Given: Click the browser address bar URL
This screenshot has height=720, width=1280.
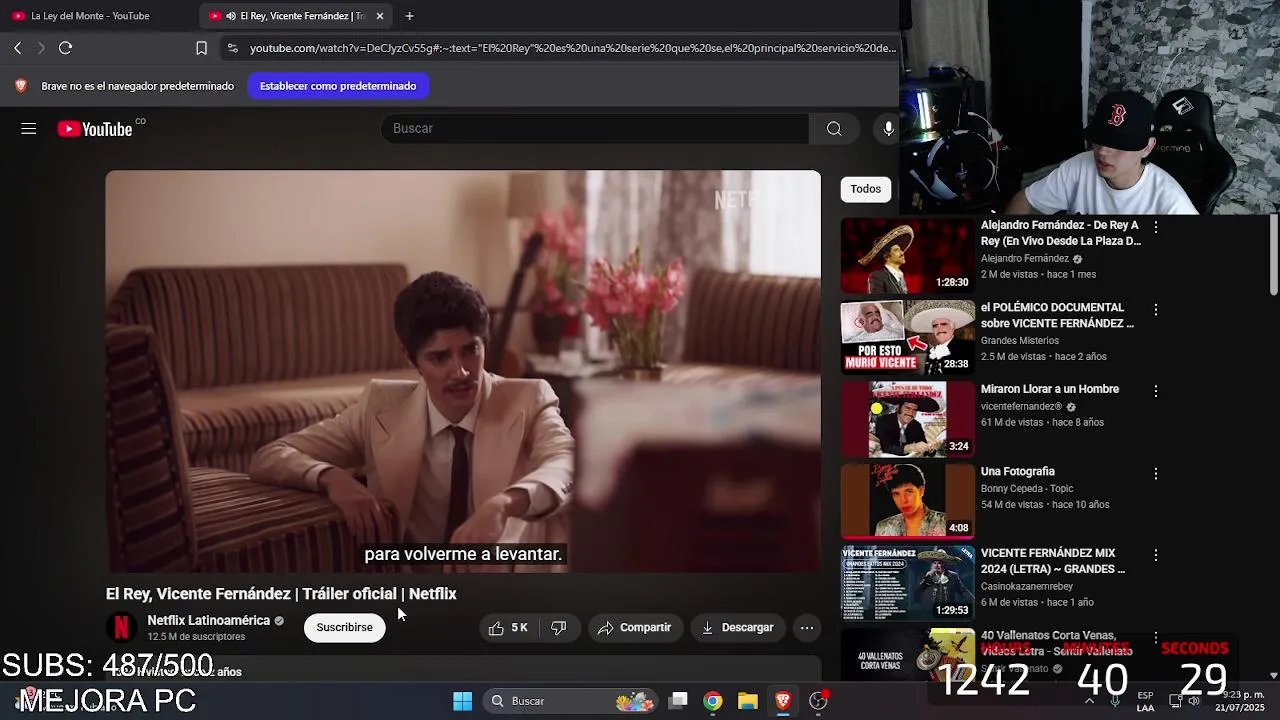Looking at the screenshot, I should (x=573, y=47).
